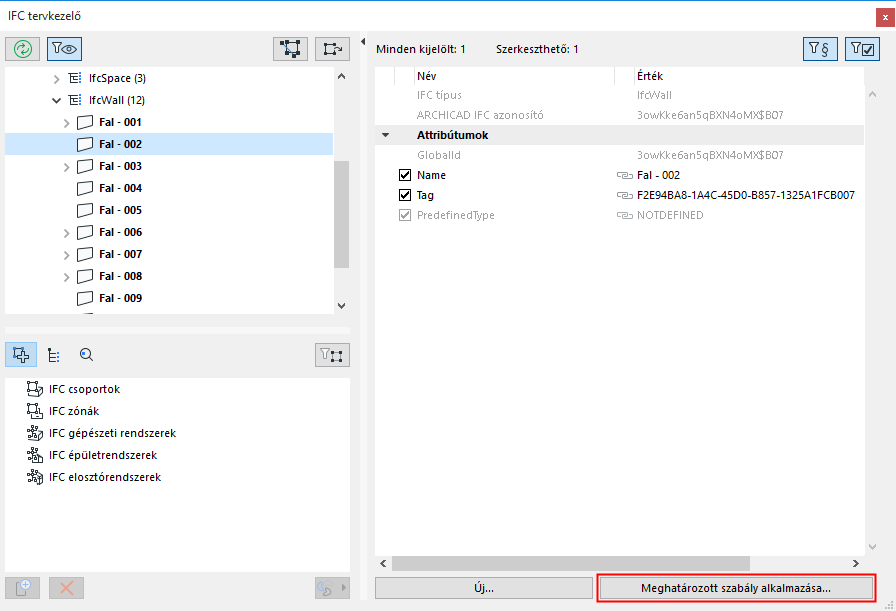Select IFC elosztórendszerek entry
896x611 pixels.
tap(105, 477)
